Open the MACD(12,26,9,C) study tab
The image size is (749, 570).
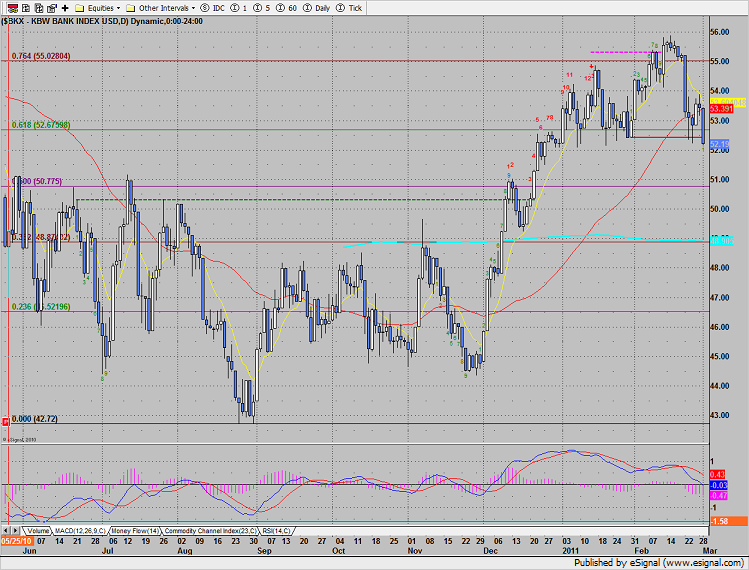[x=80, y=531]
